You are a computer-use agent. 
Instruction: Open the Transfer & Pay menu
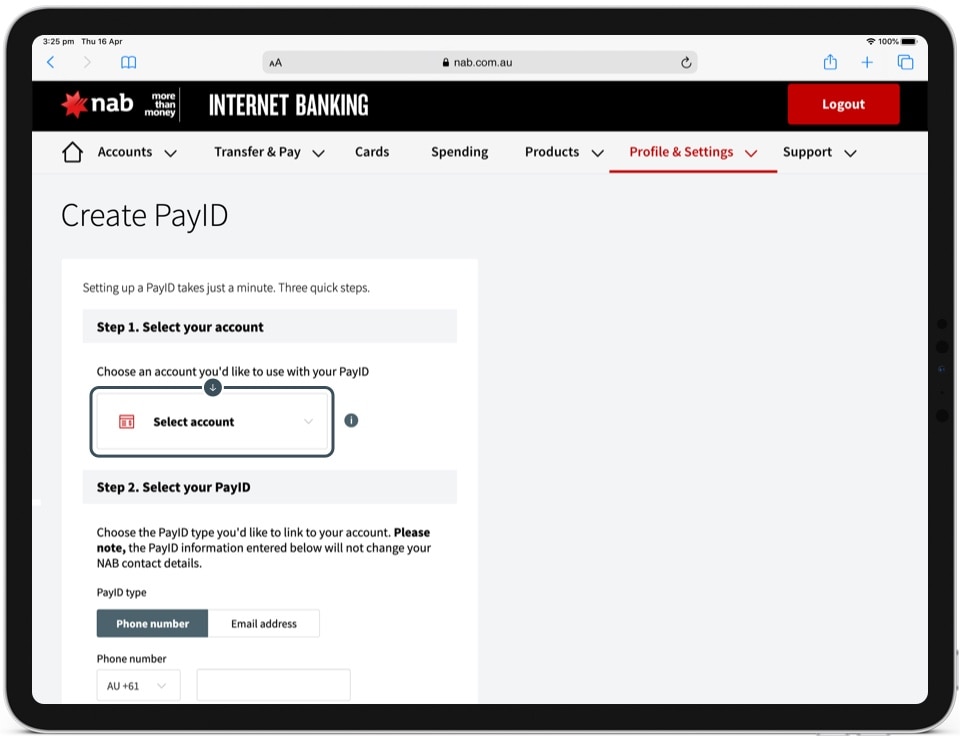pyautogui.click(x=269, y=153)
